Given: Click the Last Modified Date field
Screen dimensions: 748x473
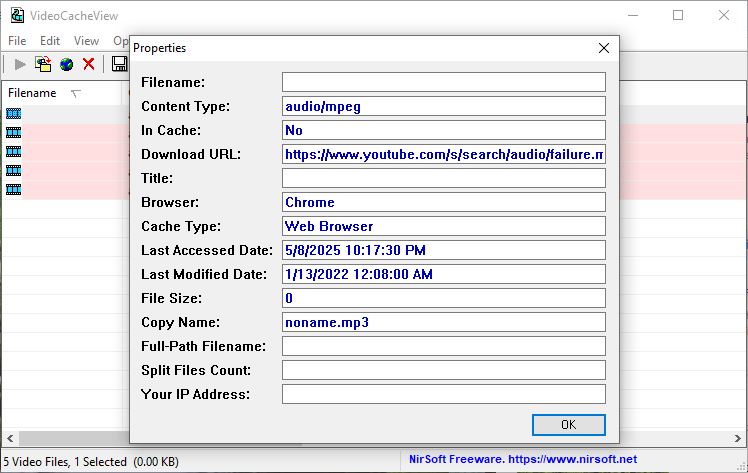Looking at the screenshot, I should (x=444, y=274).
